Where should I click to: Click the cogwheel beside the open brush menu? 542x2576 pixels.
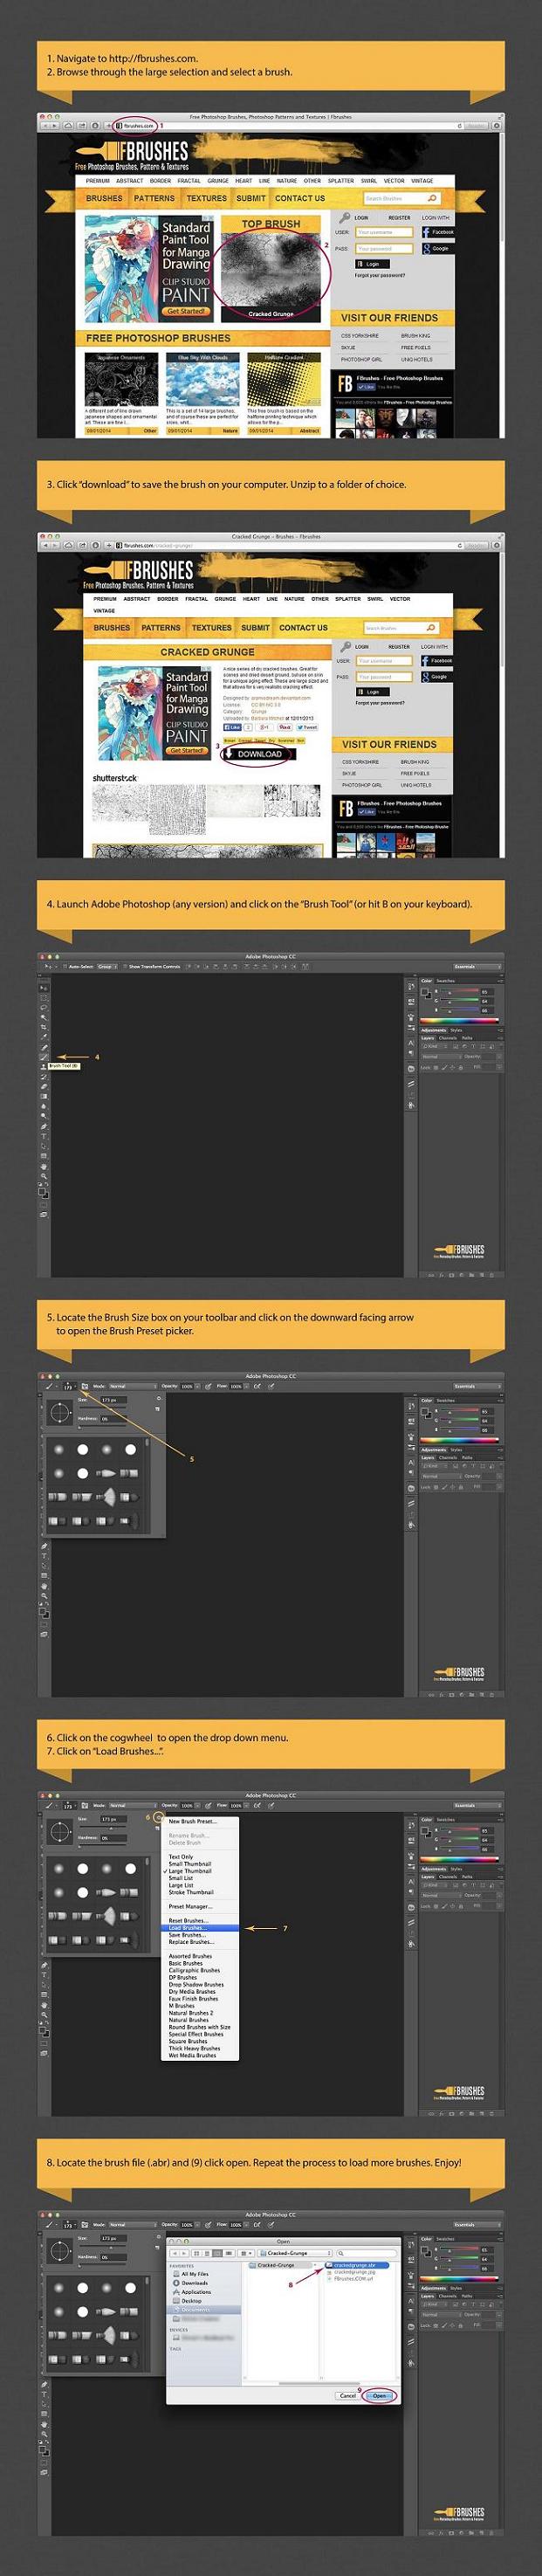click(159, 1819)
